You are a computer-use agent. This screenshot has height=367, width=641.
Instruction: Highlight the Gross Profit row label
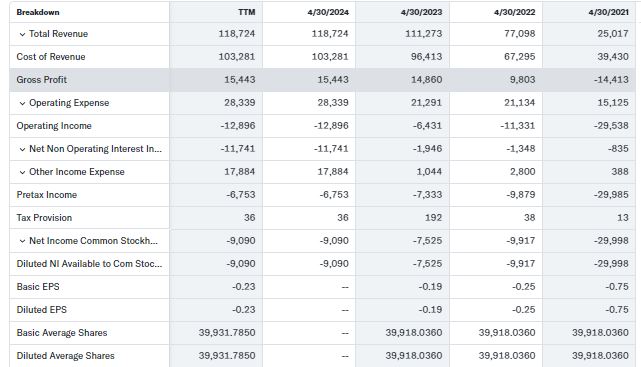42,80
